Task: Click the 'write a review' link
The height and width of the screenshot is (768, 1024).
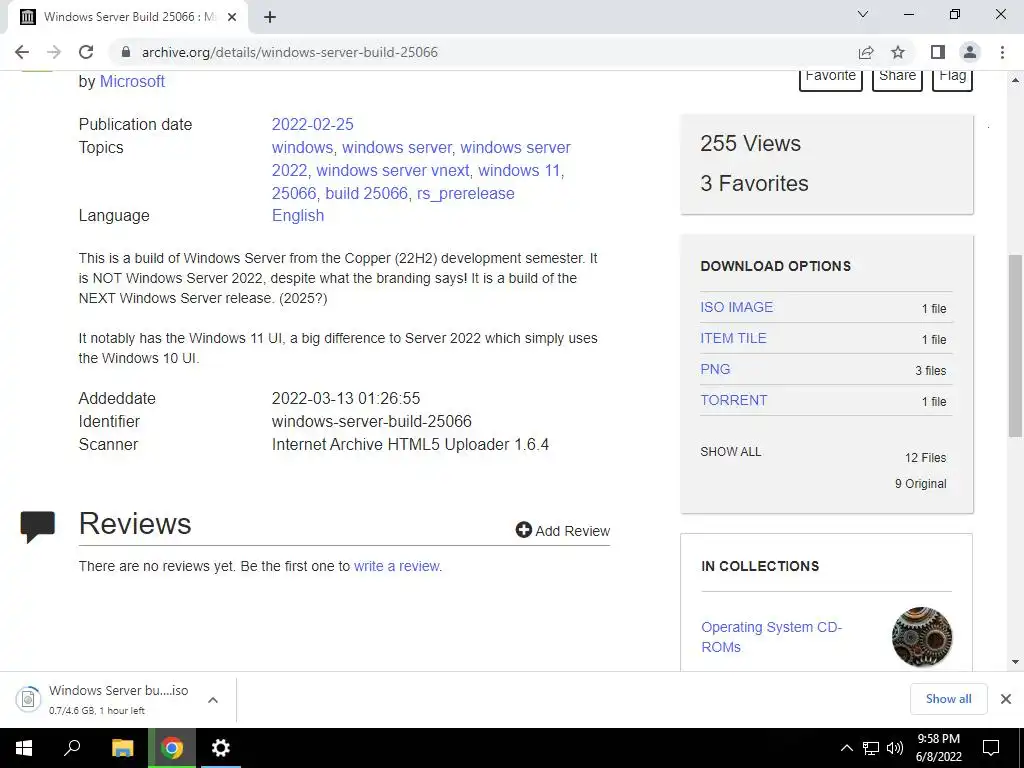Action: click(397, 566)
